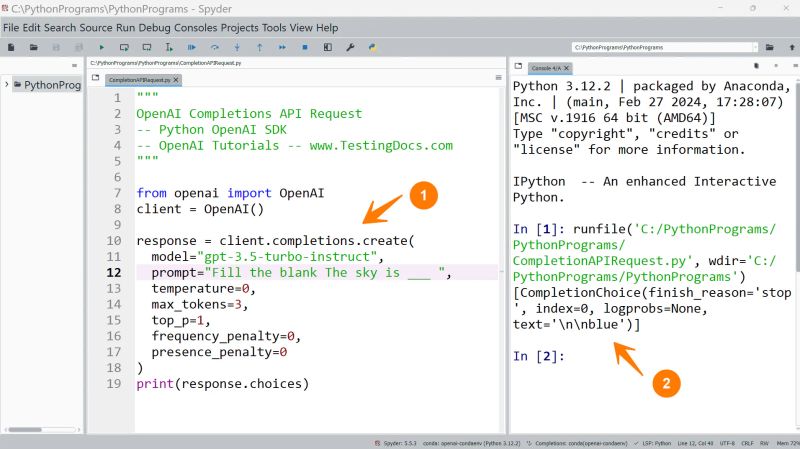Execute the current line in debugger
The height and width of the screenshot is (449, 800).
(x=215, y=47)
